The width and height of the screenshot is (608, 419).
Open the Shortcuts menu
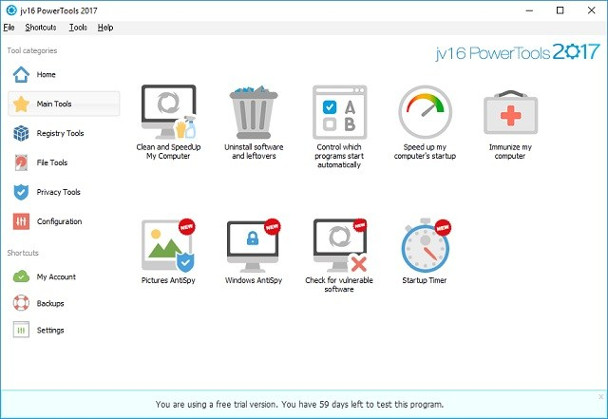(41, 28)
